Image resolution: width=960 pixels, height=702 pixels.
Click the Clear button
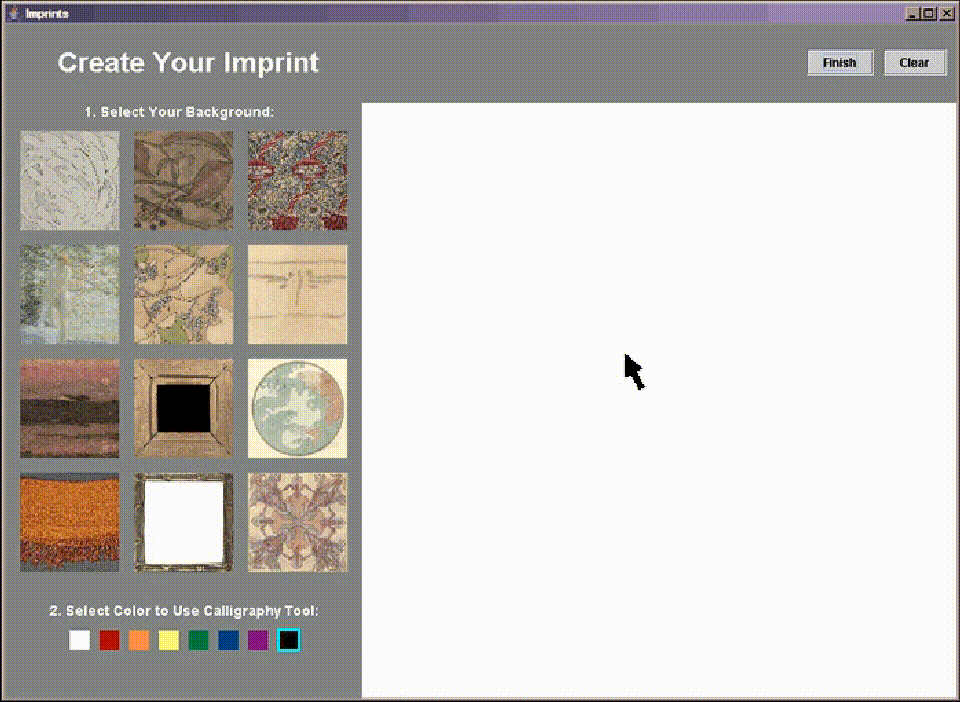tap(915, 63)
